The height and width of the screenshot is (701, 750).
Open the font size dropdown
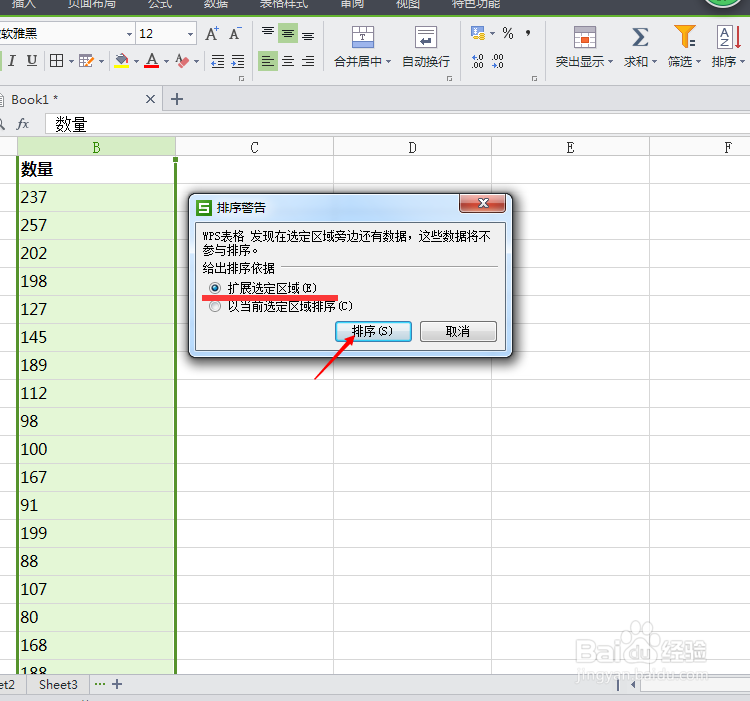[x=190, y=34]
